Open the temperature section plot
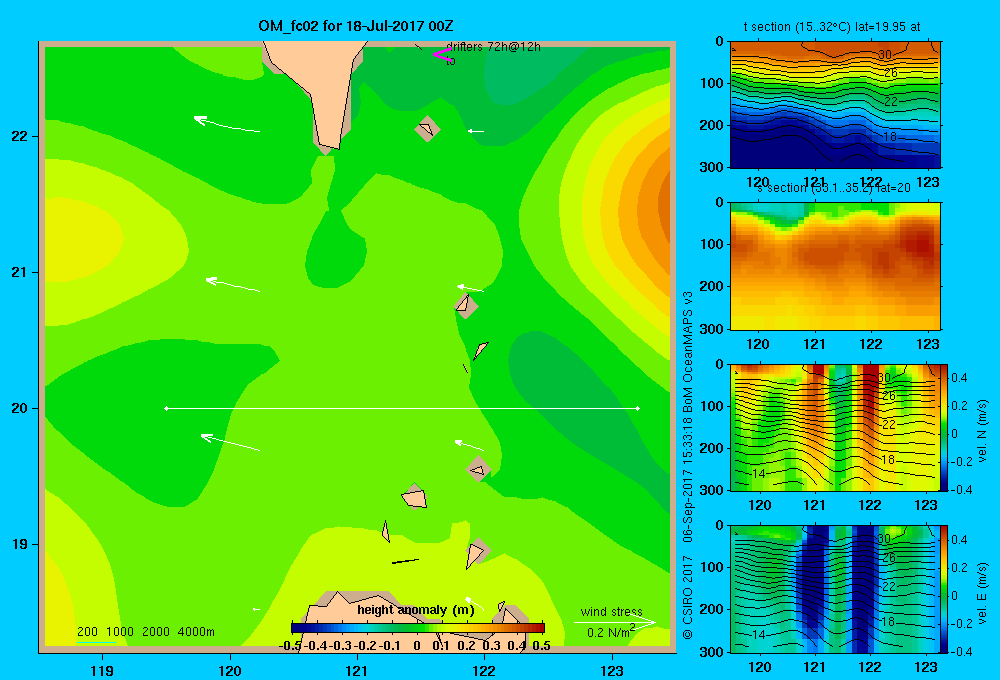Screen dimensions: 1000x680 (835, 104)
